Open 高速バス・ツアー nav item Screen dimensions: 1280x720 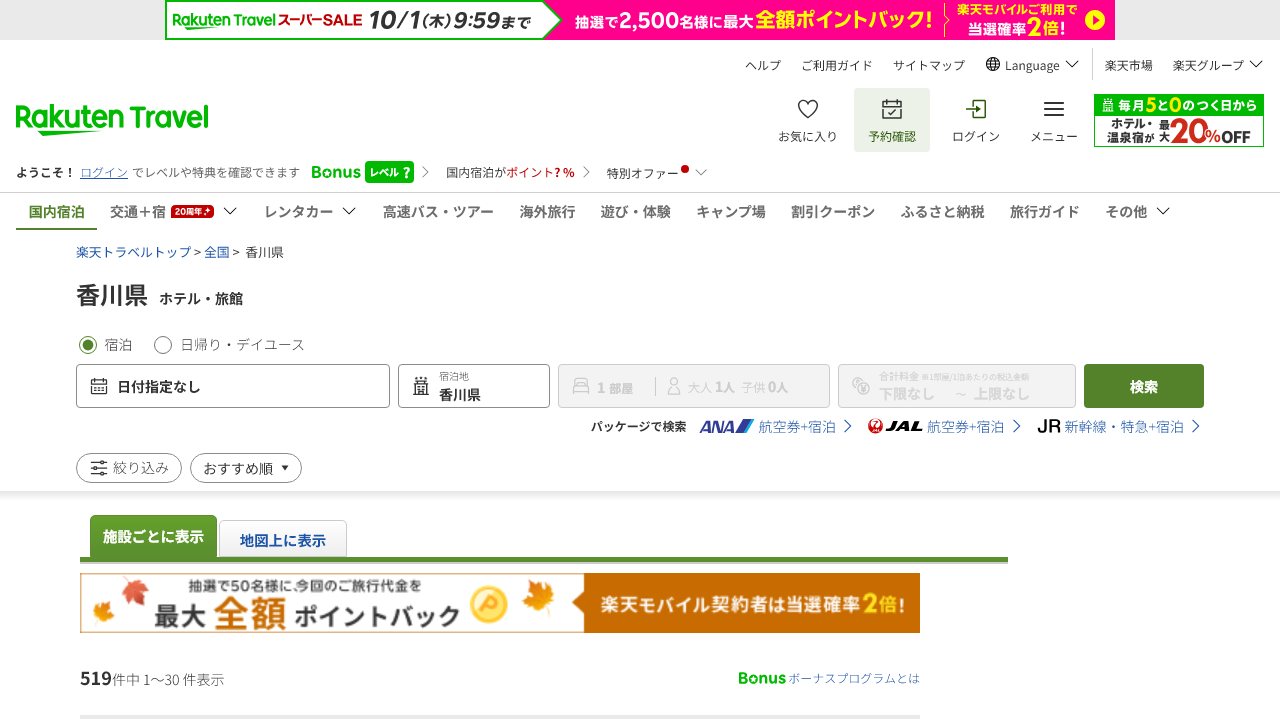(x=438, y=212)
